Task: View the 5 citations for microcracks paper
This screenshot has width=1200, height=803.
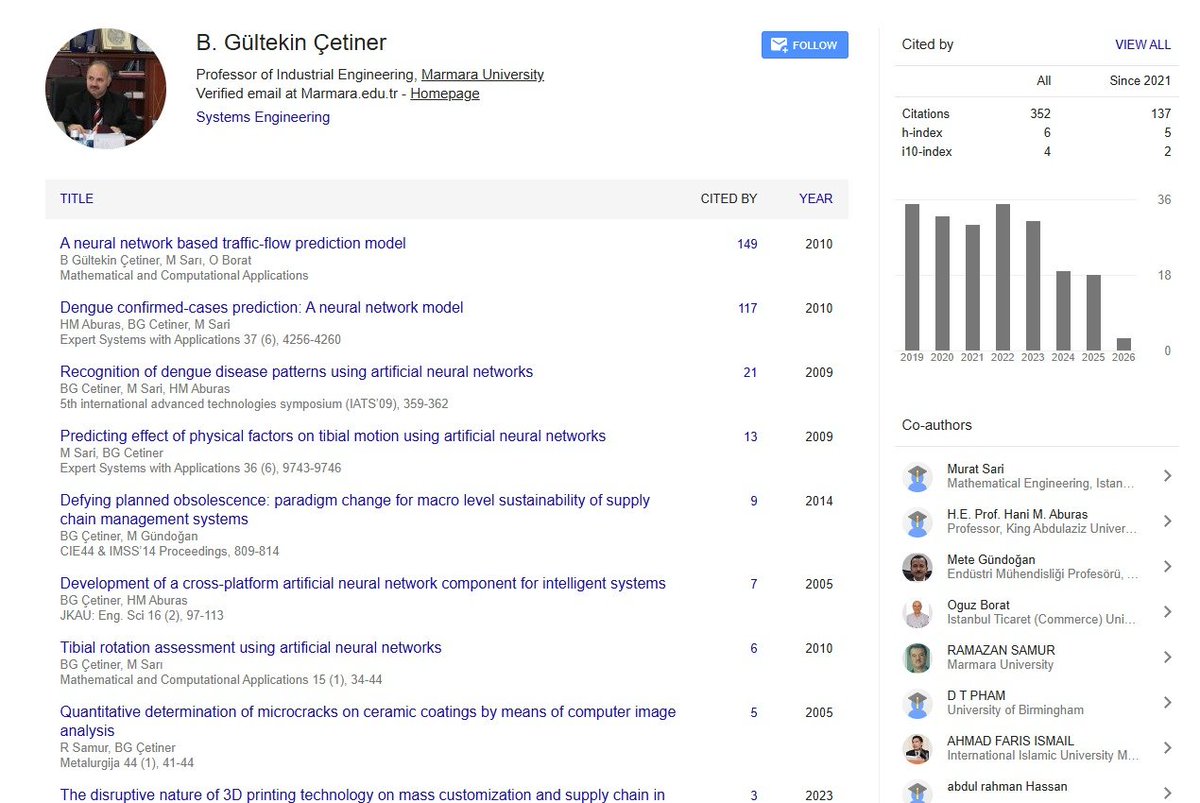Action: coord(754,712)
